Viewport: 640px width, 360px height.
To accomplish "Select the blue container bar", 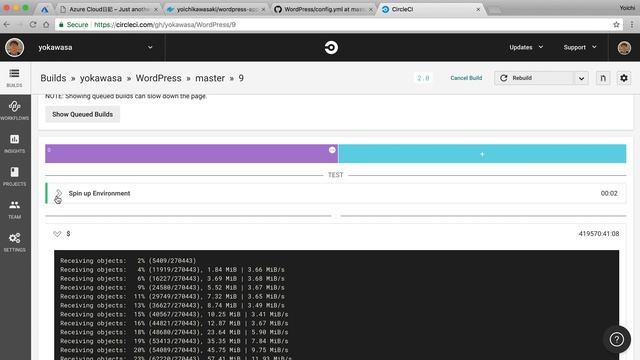I will (x=482, y=153).
